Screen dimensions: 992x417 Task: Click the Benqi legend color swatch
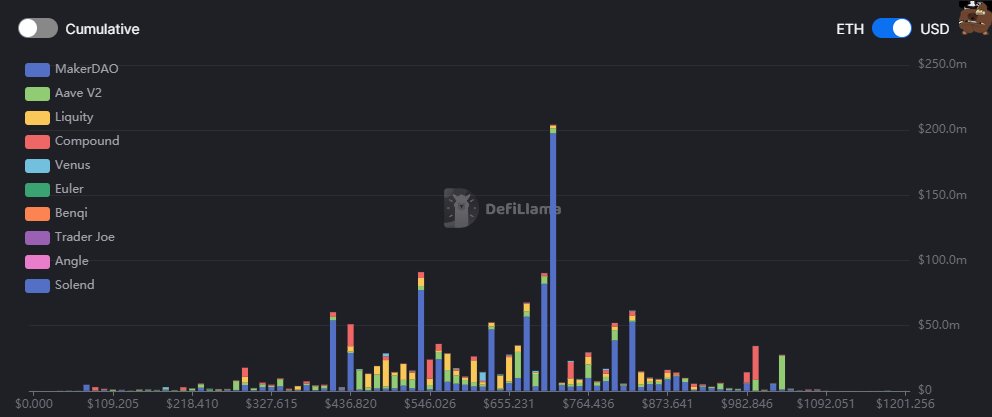click(x=37, y=214)
